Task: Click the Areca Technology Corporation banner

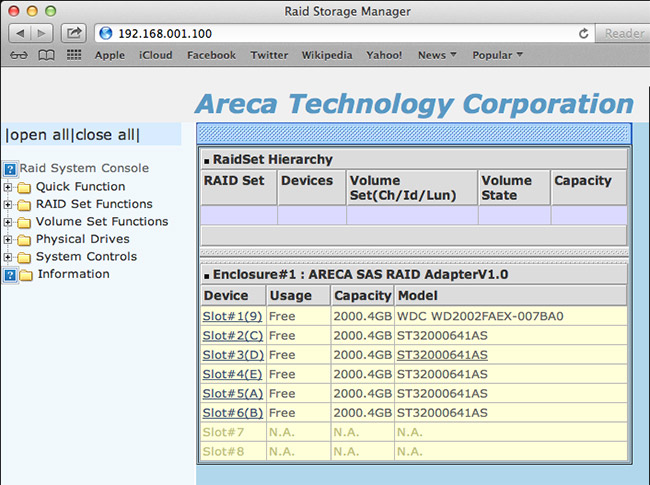Action: [414, 104]
